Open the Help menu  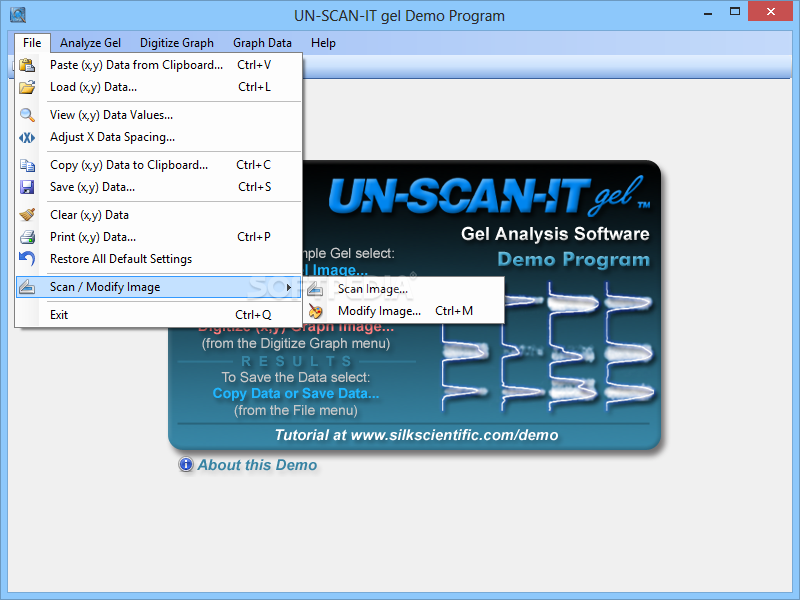coord(323,43)
